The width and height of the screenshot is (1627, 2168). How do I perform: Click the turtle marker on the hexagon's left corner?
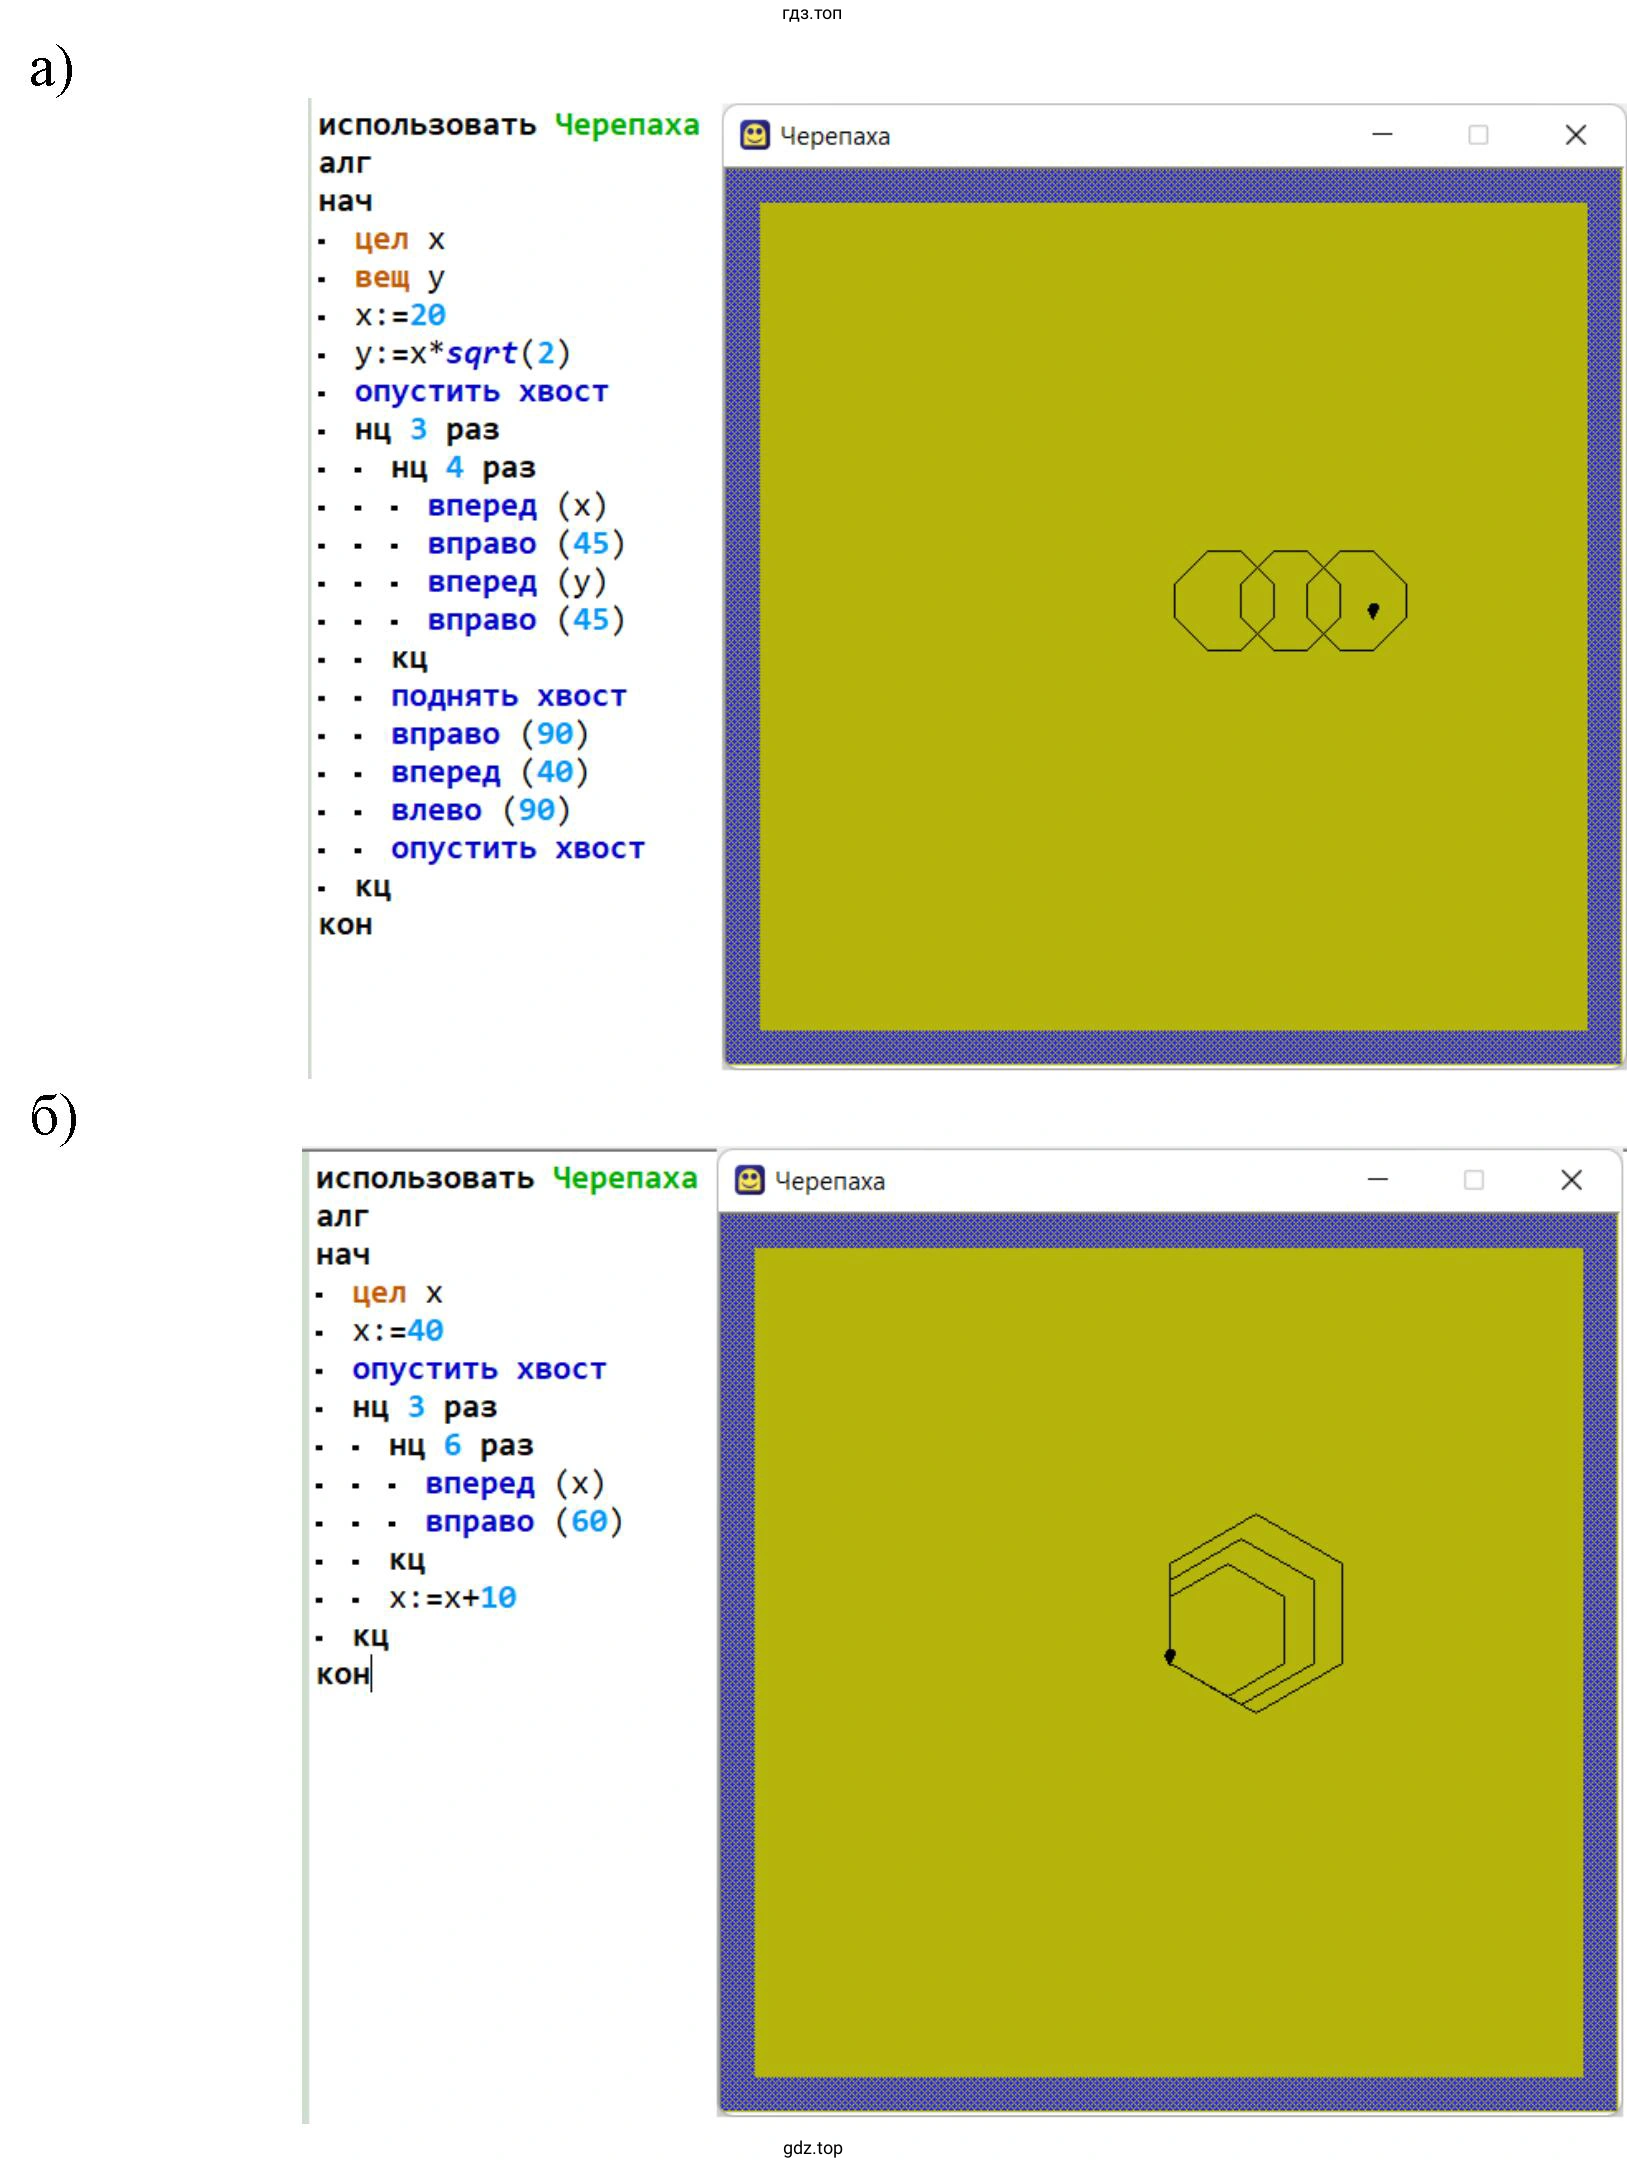[1170, 1656]
